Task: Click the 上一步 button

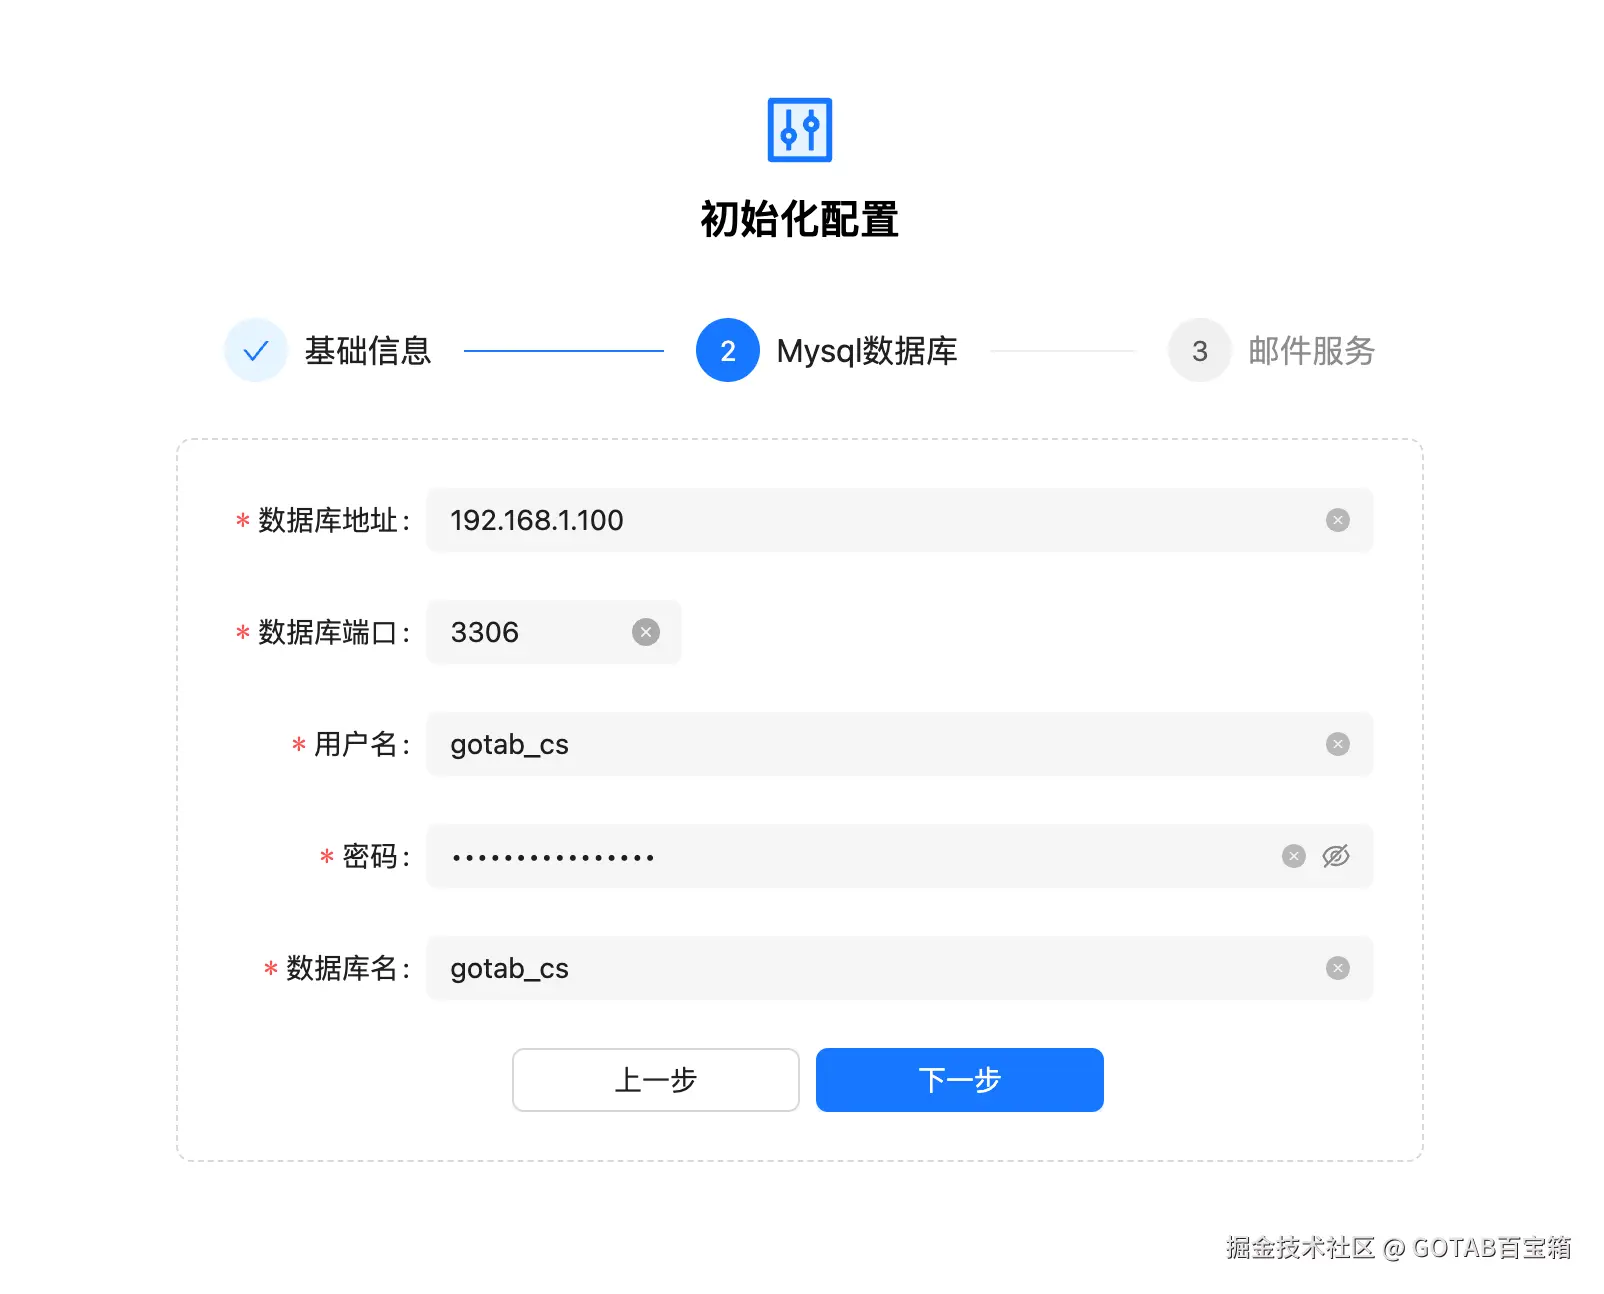Action: (656, 1080)
